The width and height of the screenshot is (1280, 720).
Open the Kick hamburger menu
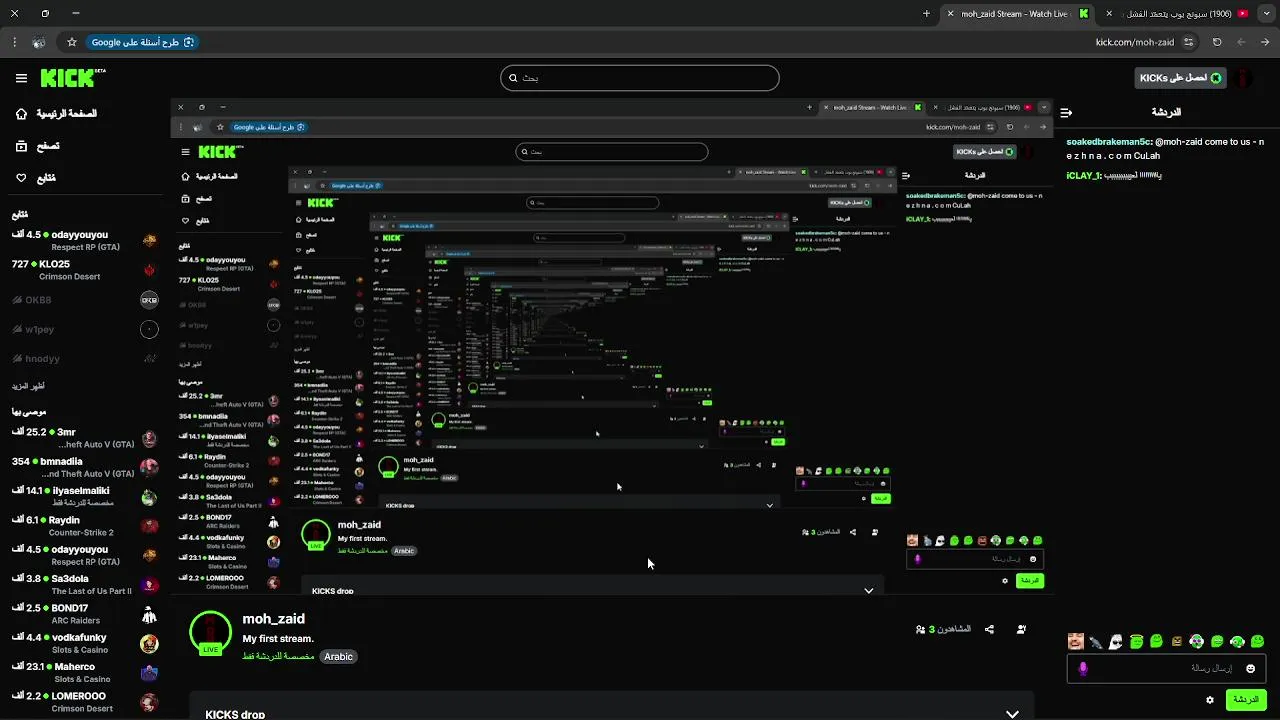click(21, 78)
